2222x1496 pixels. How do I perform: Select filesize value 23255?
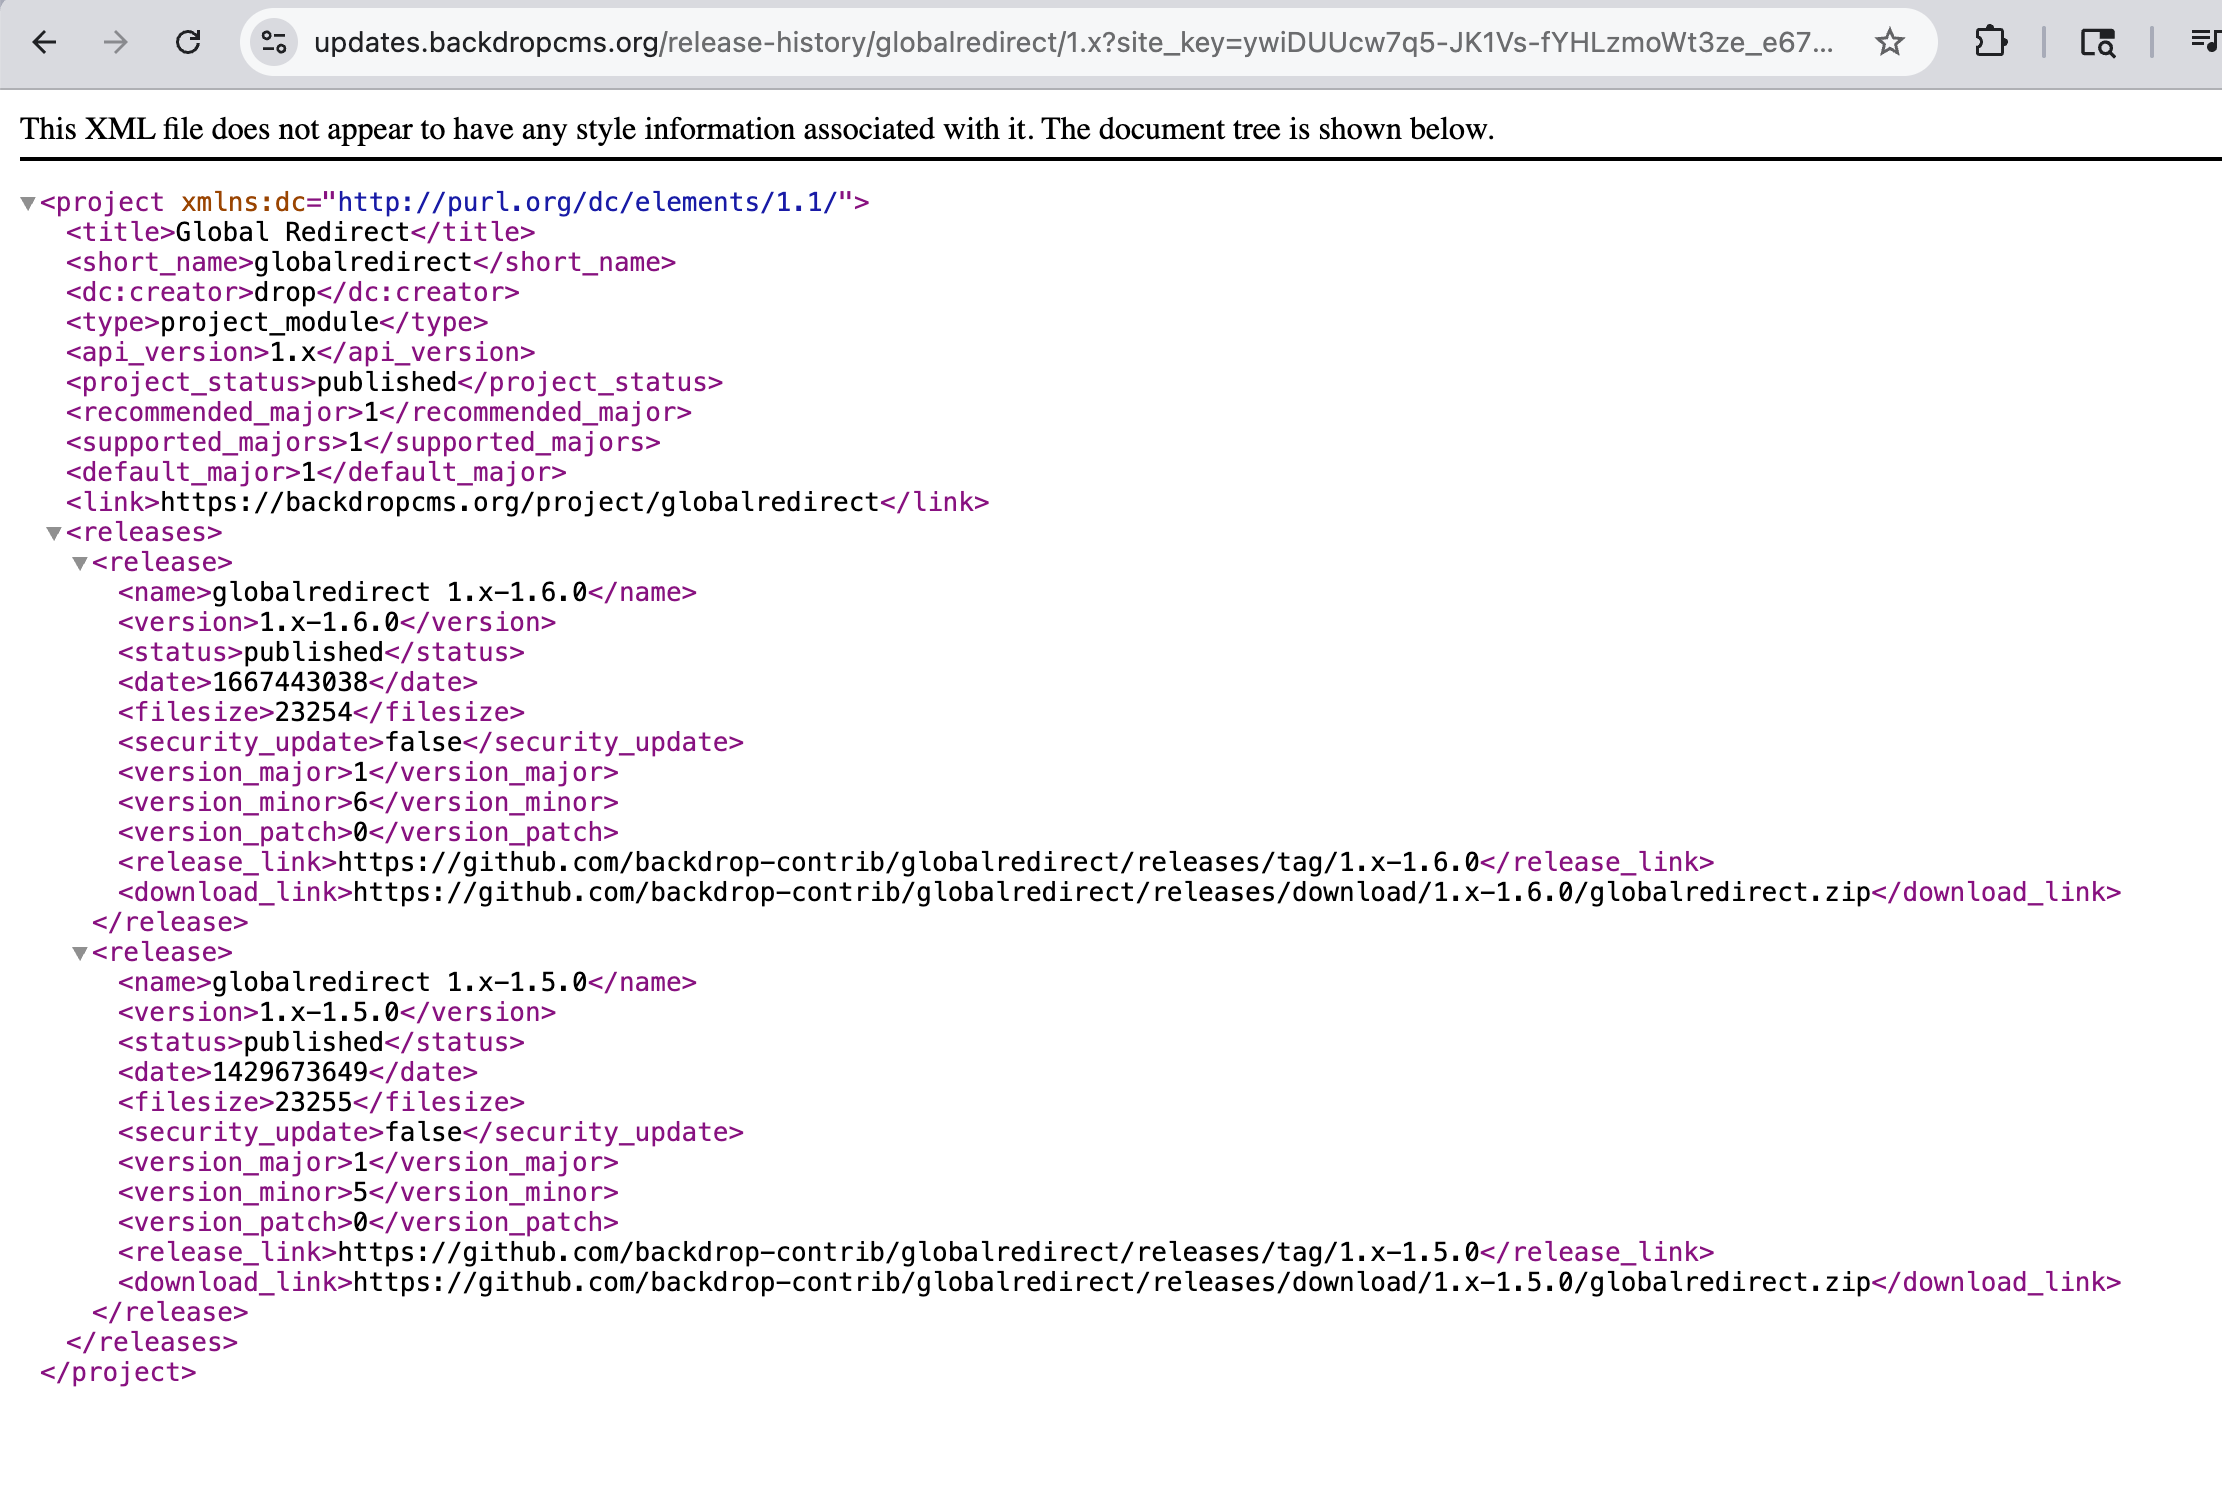click(314, 1102)
